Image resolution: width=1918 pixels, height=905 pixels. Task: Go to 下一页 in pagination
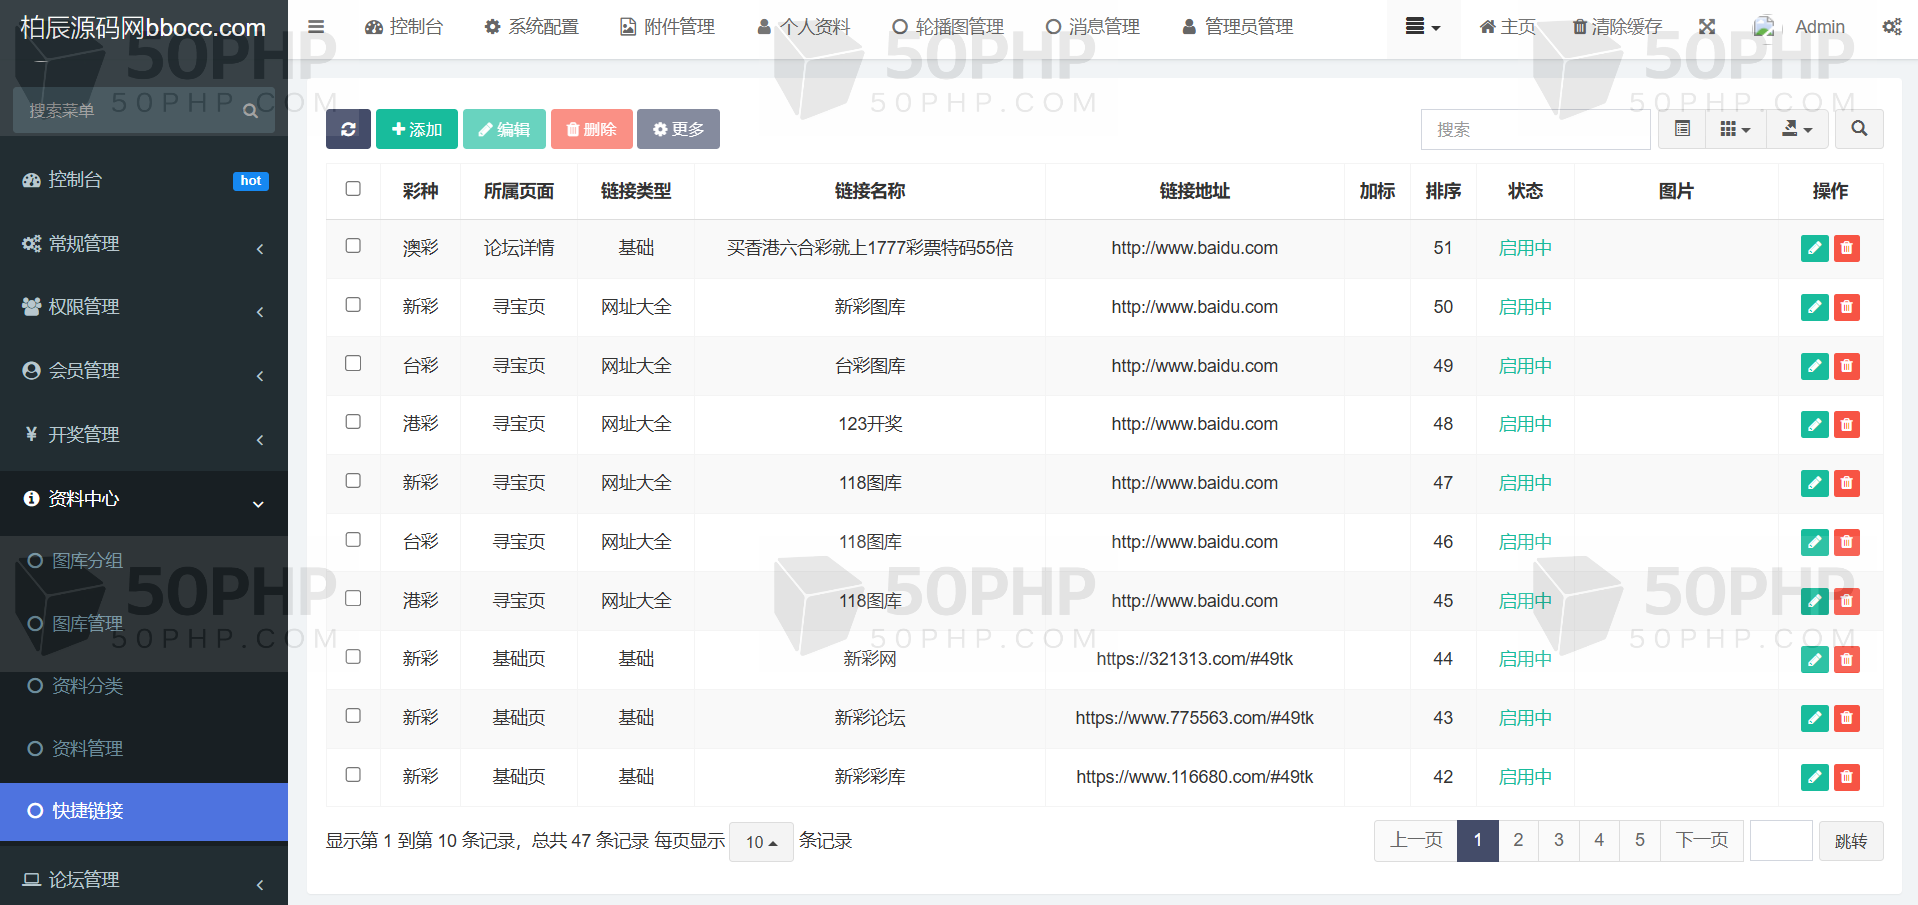[x=1702, y=840]
